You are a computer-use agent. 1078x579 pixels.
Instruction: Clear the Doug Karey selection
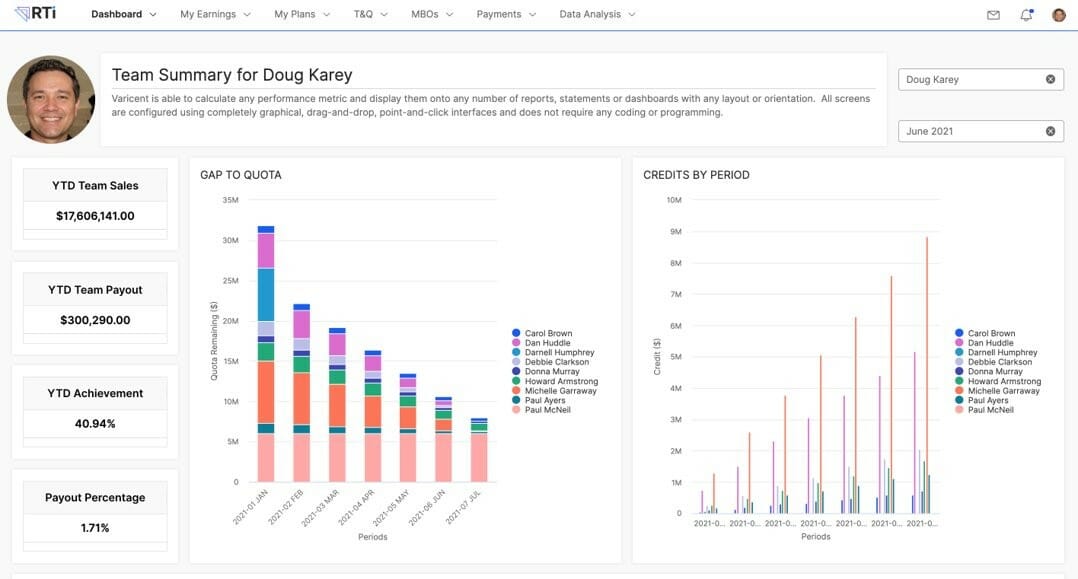(1050, 79)
